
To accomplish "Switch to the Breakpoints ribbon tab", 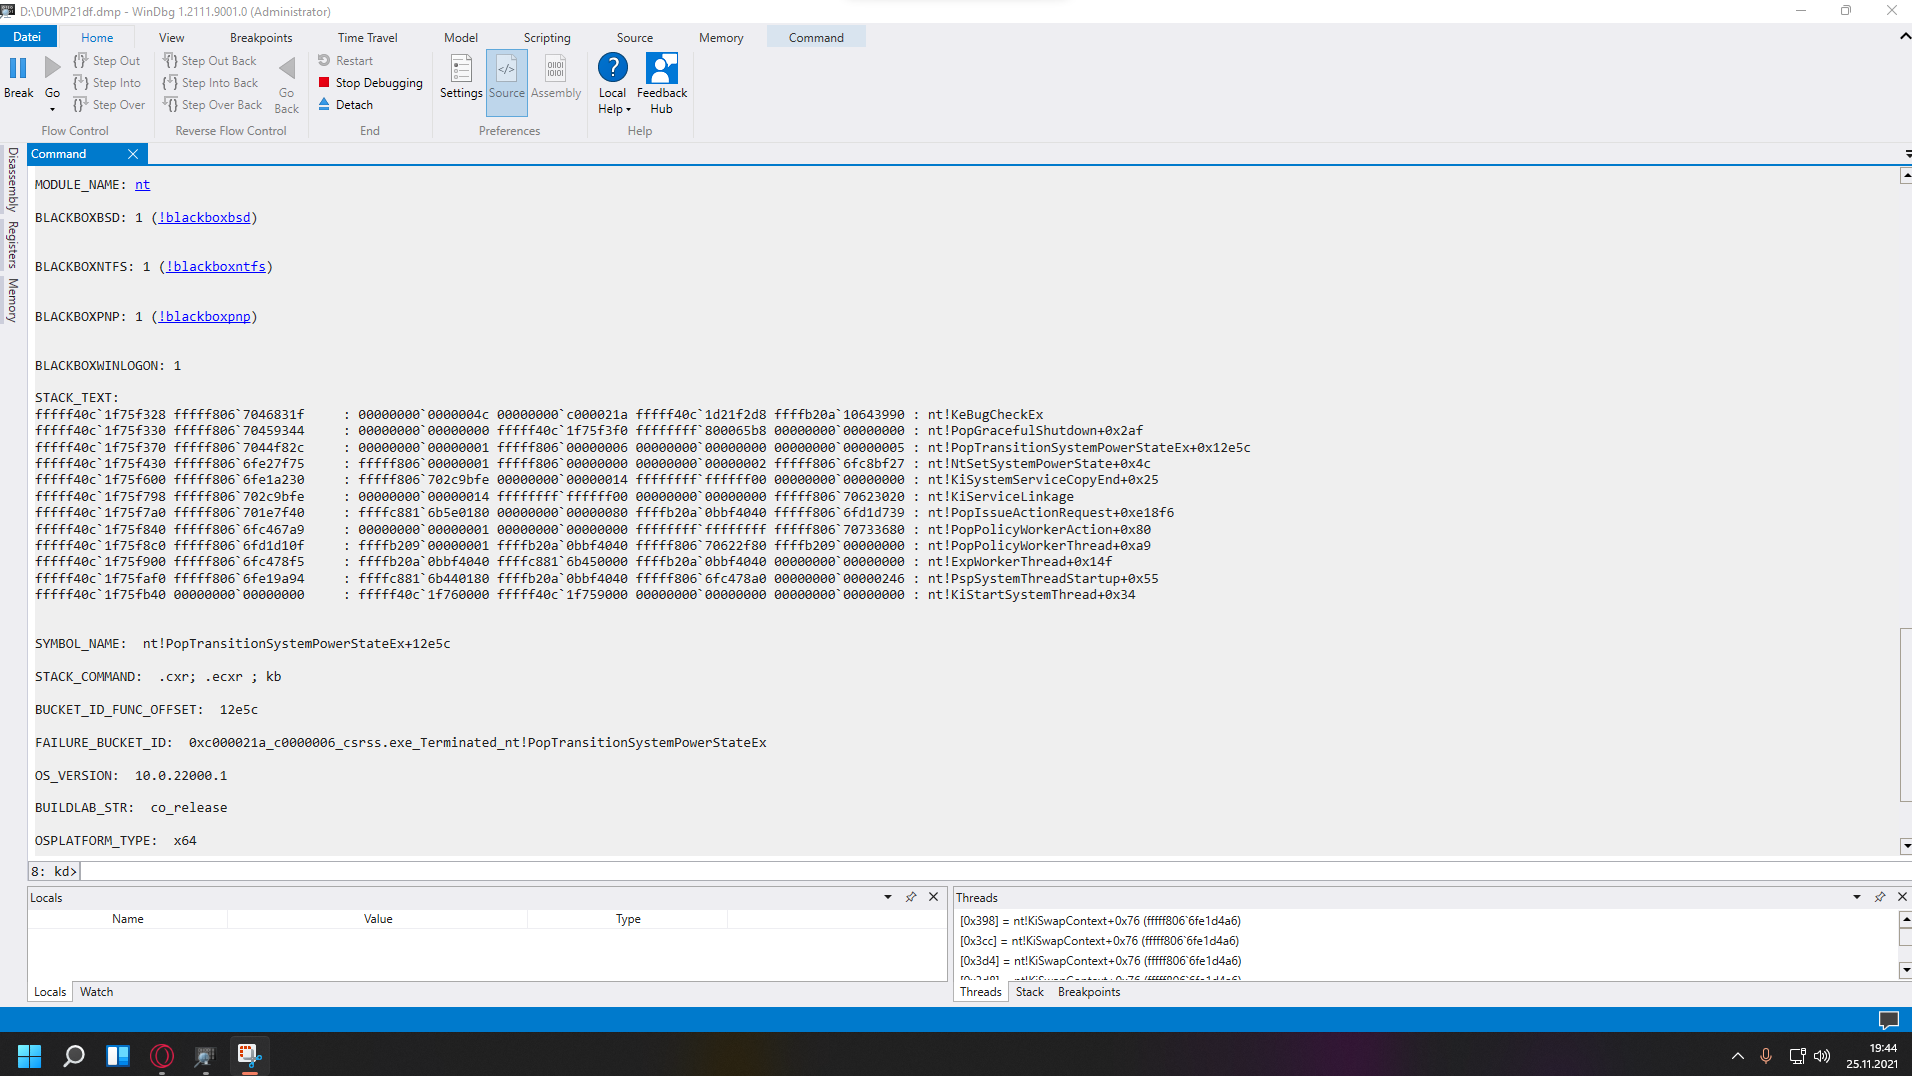I will point(261,38).
